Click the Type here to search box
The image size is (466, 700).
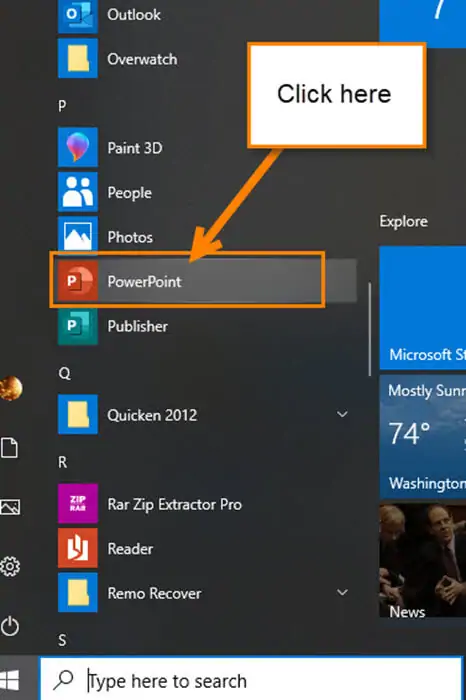click(251, 680)
